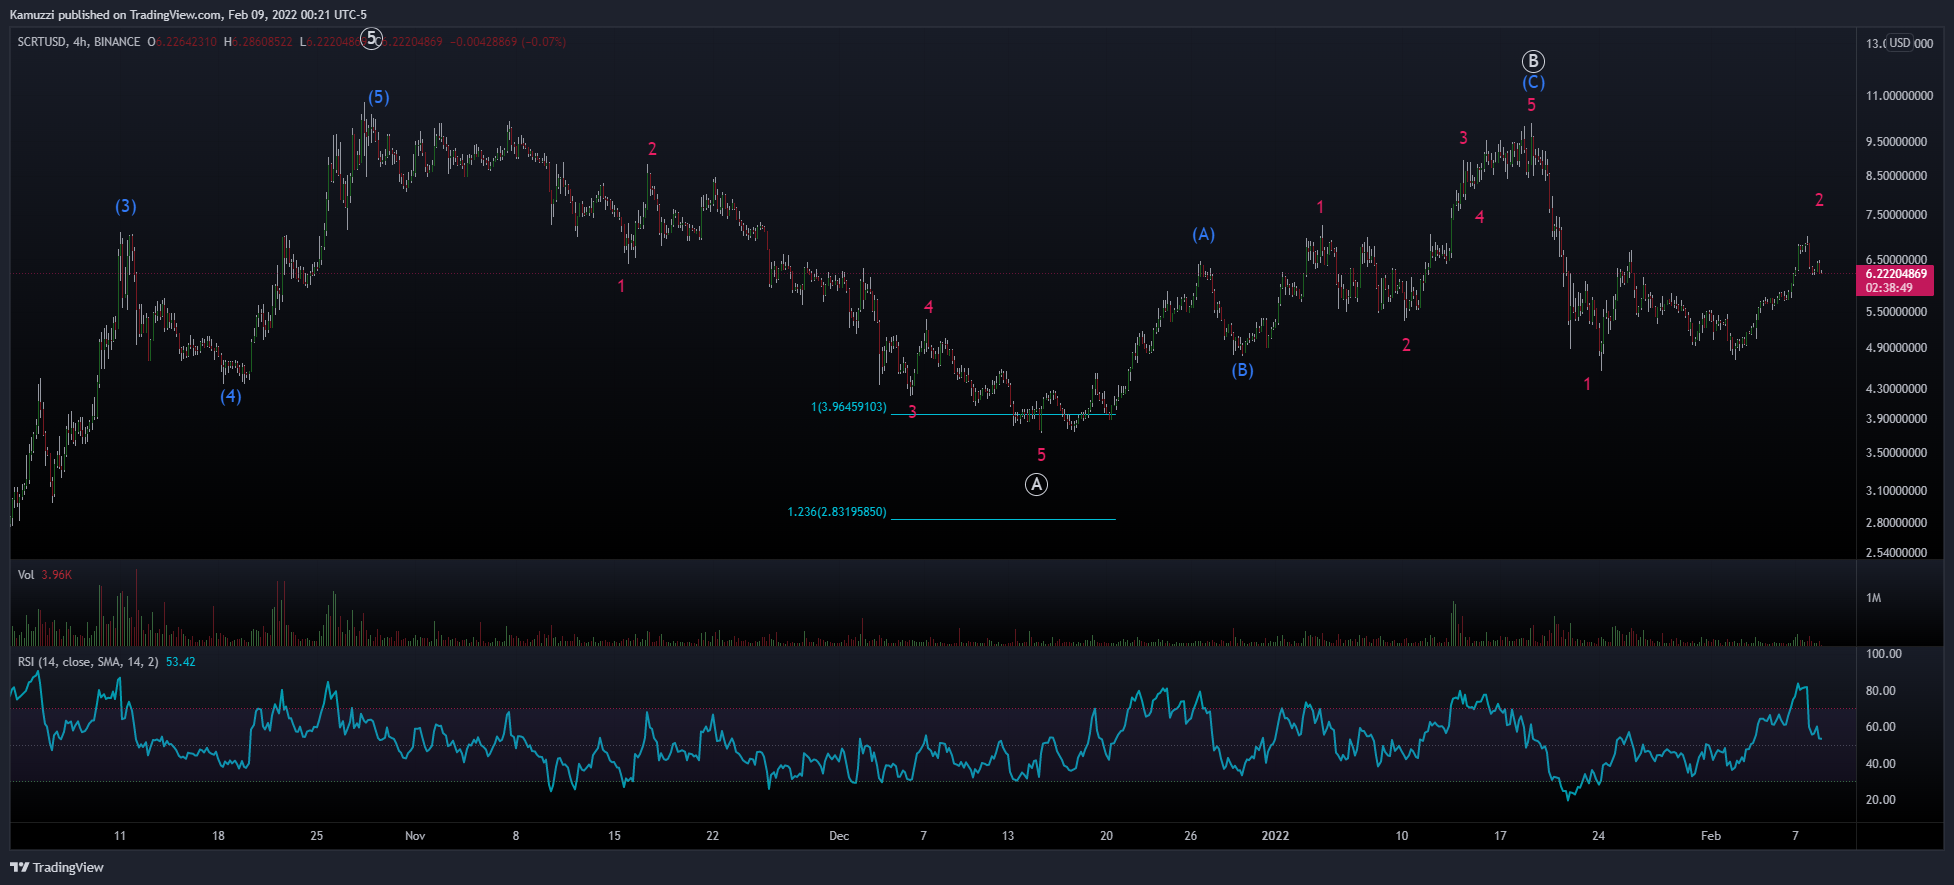Select the blue (A) wave label
Viewport: 1954px width, 885px height.
point(1204,234)
